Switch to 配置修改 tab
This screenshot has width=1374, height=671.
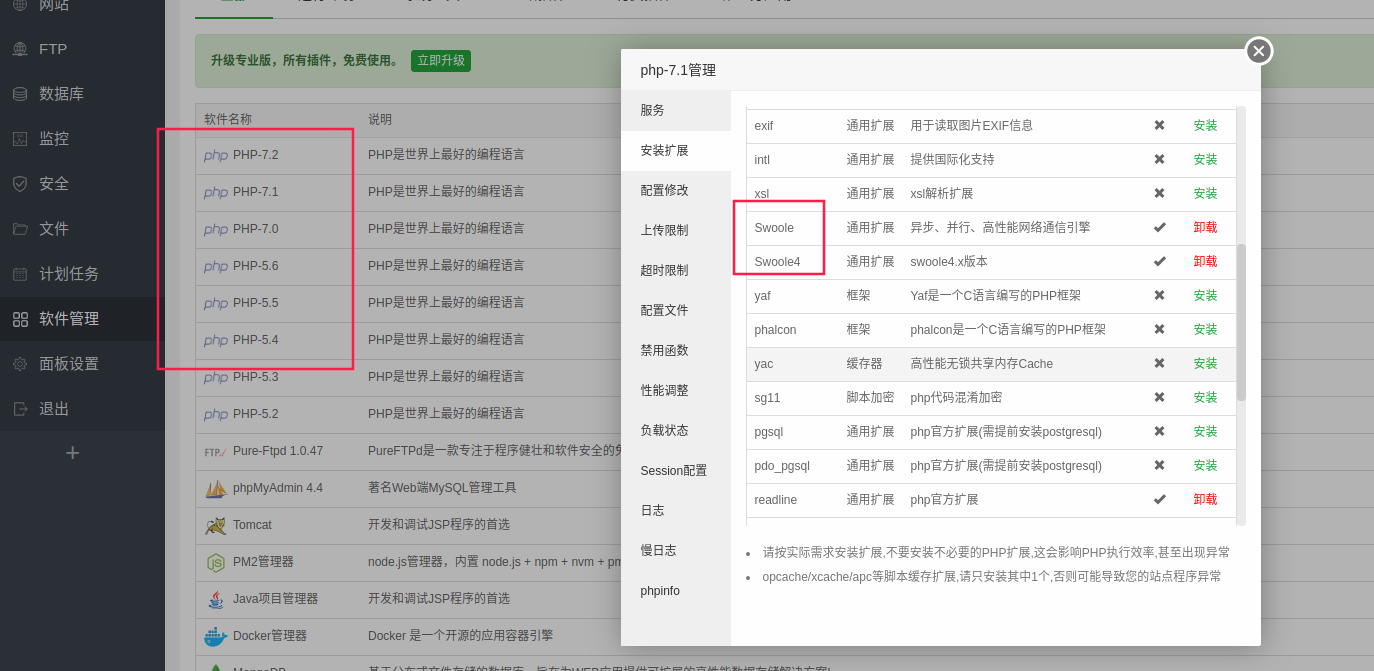(676, 190)
